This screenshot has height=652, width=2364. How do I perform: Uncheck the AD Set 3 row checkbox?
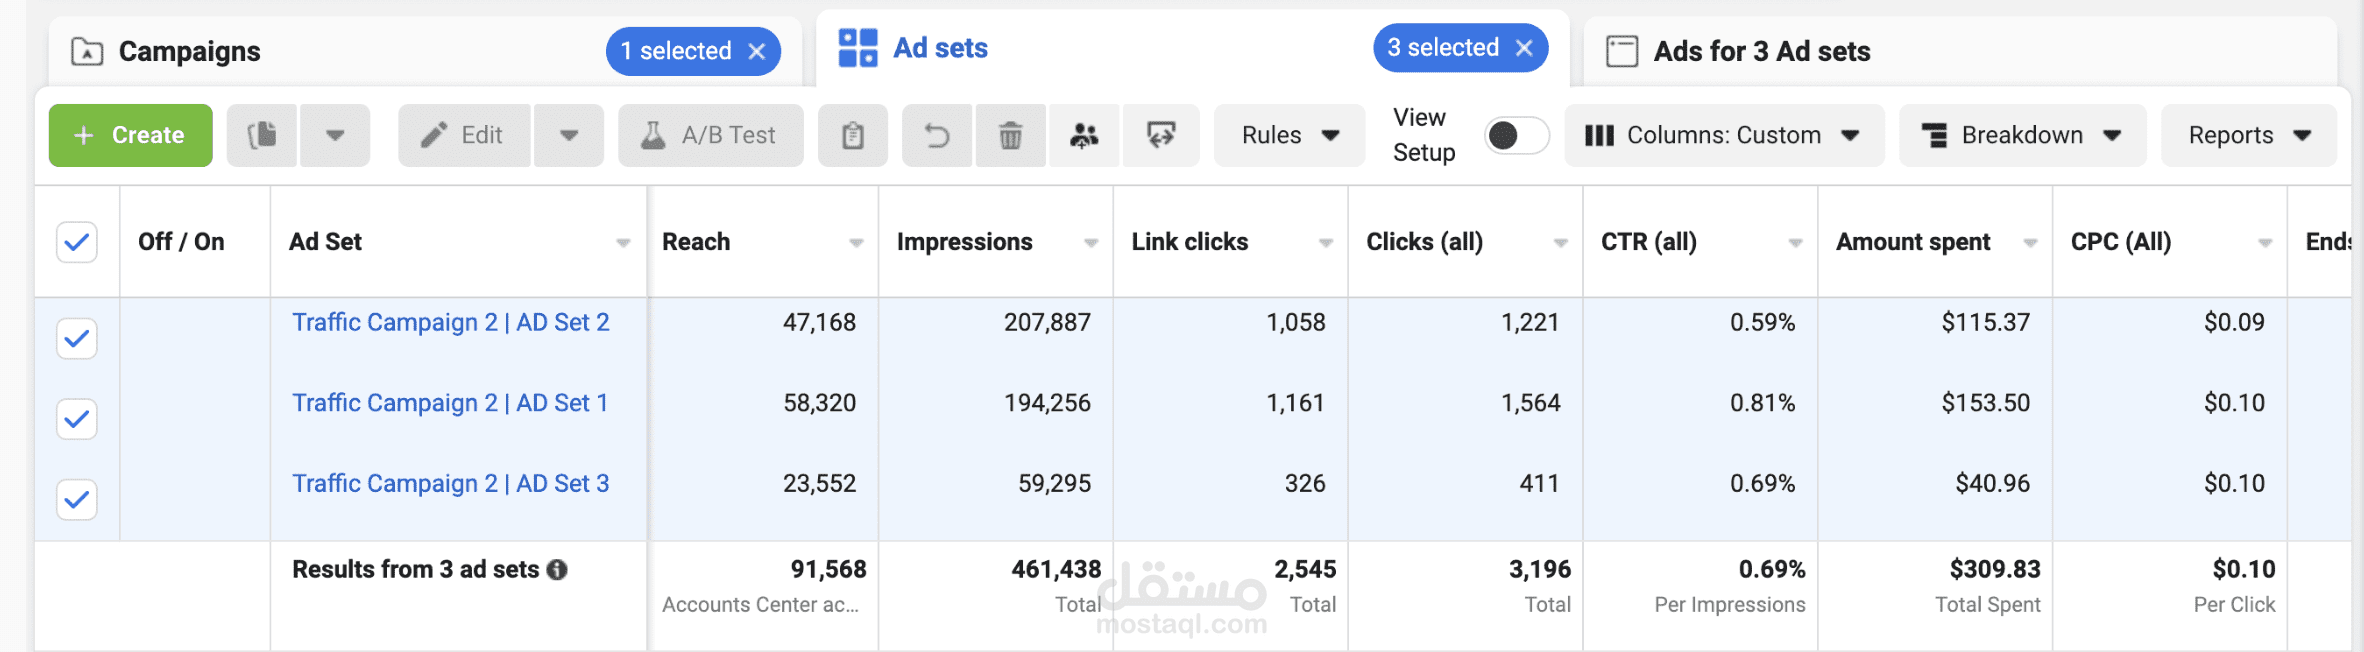pyautogui.click(x=77, y=499)
